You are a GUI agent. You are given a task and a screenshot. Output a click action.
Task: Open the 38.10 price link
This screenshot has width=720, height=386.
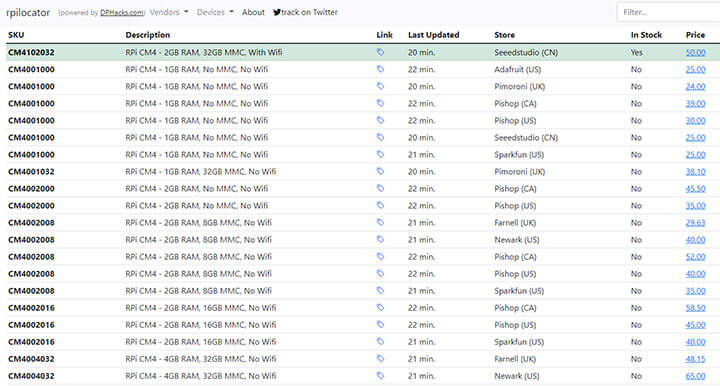(695, 172)
